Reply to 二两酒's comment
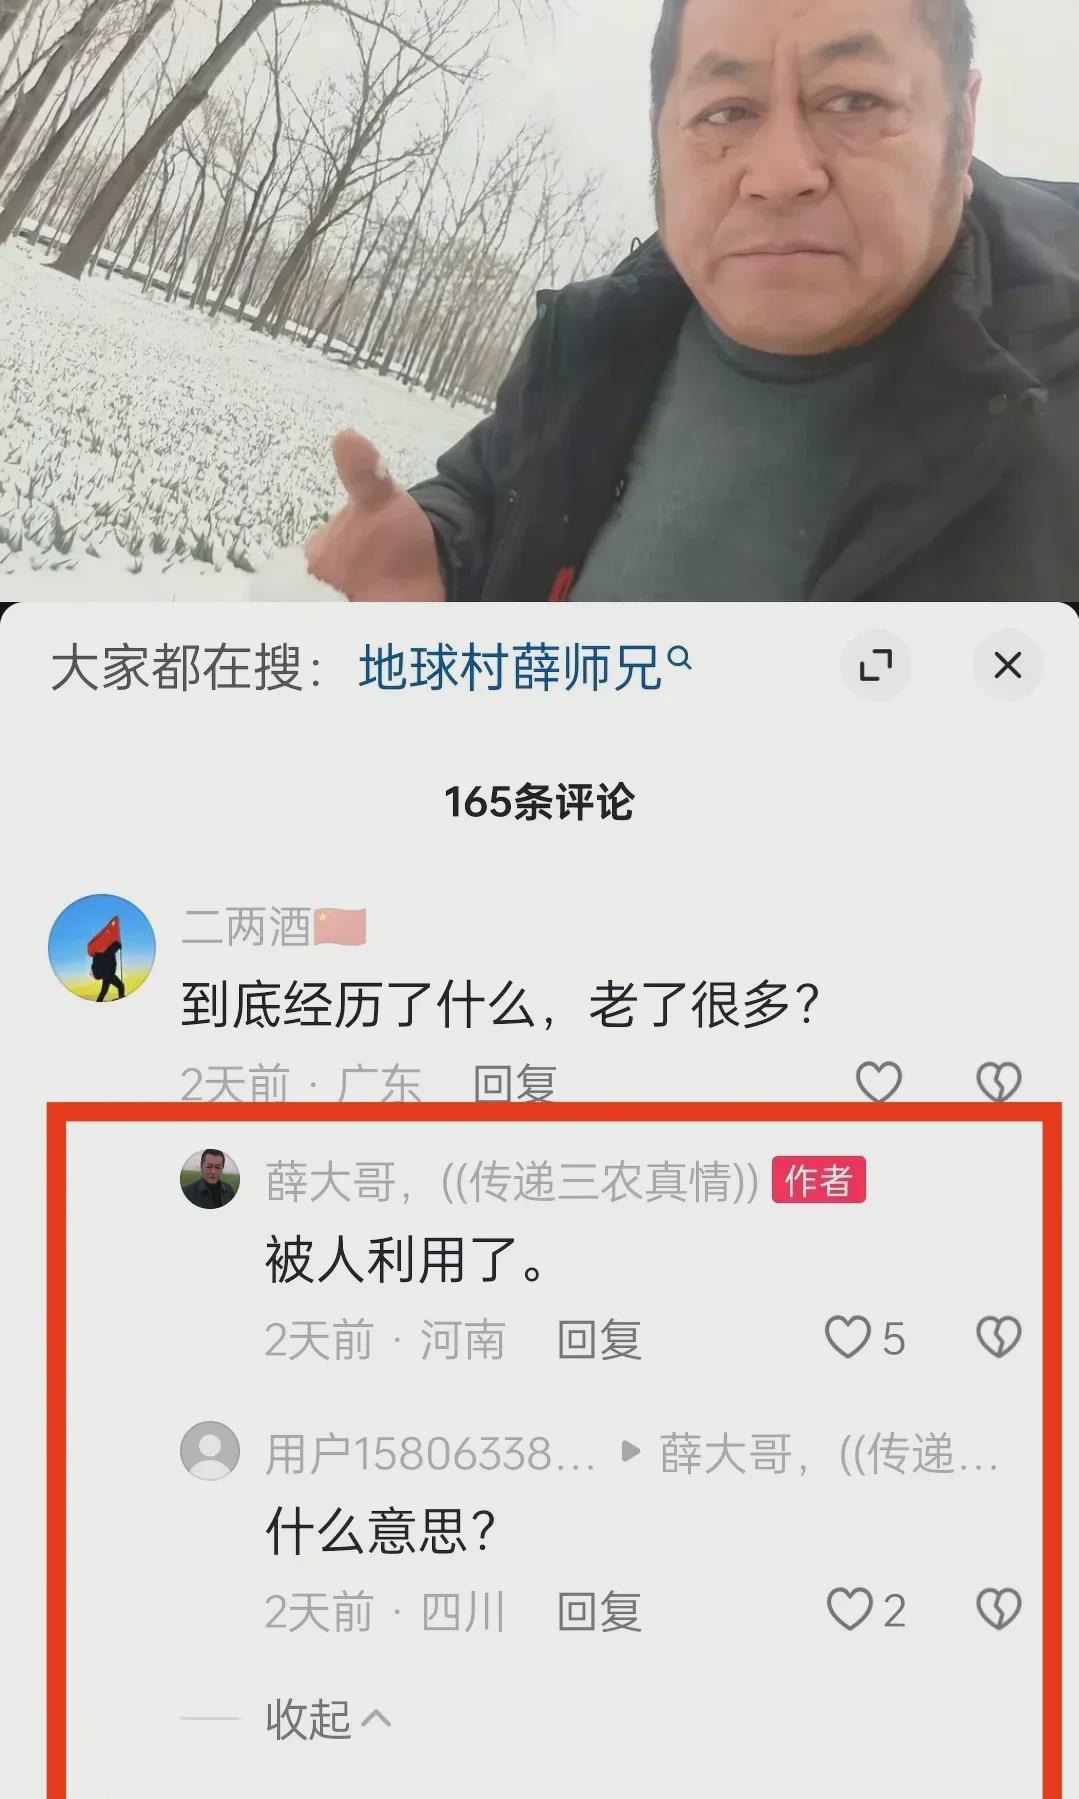The image size is (1079, 1799). (x=514, y=1084)
